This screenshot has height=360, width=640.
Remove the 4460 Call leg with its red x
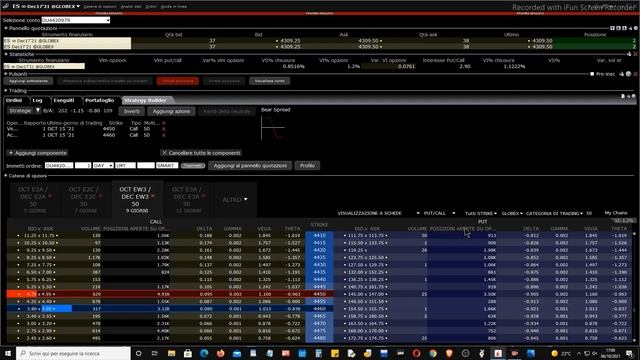(x=164, y=135)
